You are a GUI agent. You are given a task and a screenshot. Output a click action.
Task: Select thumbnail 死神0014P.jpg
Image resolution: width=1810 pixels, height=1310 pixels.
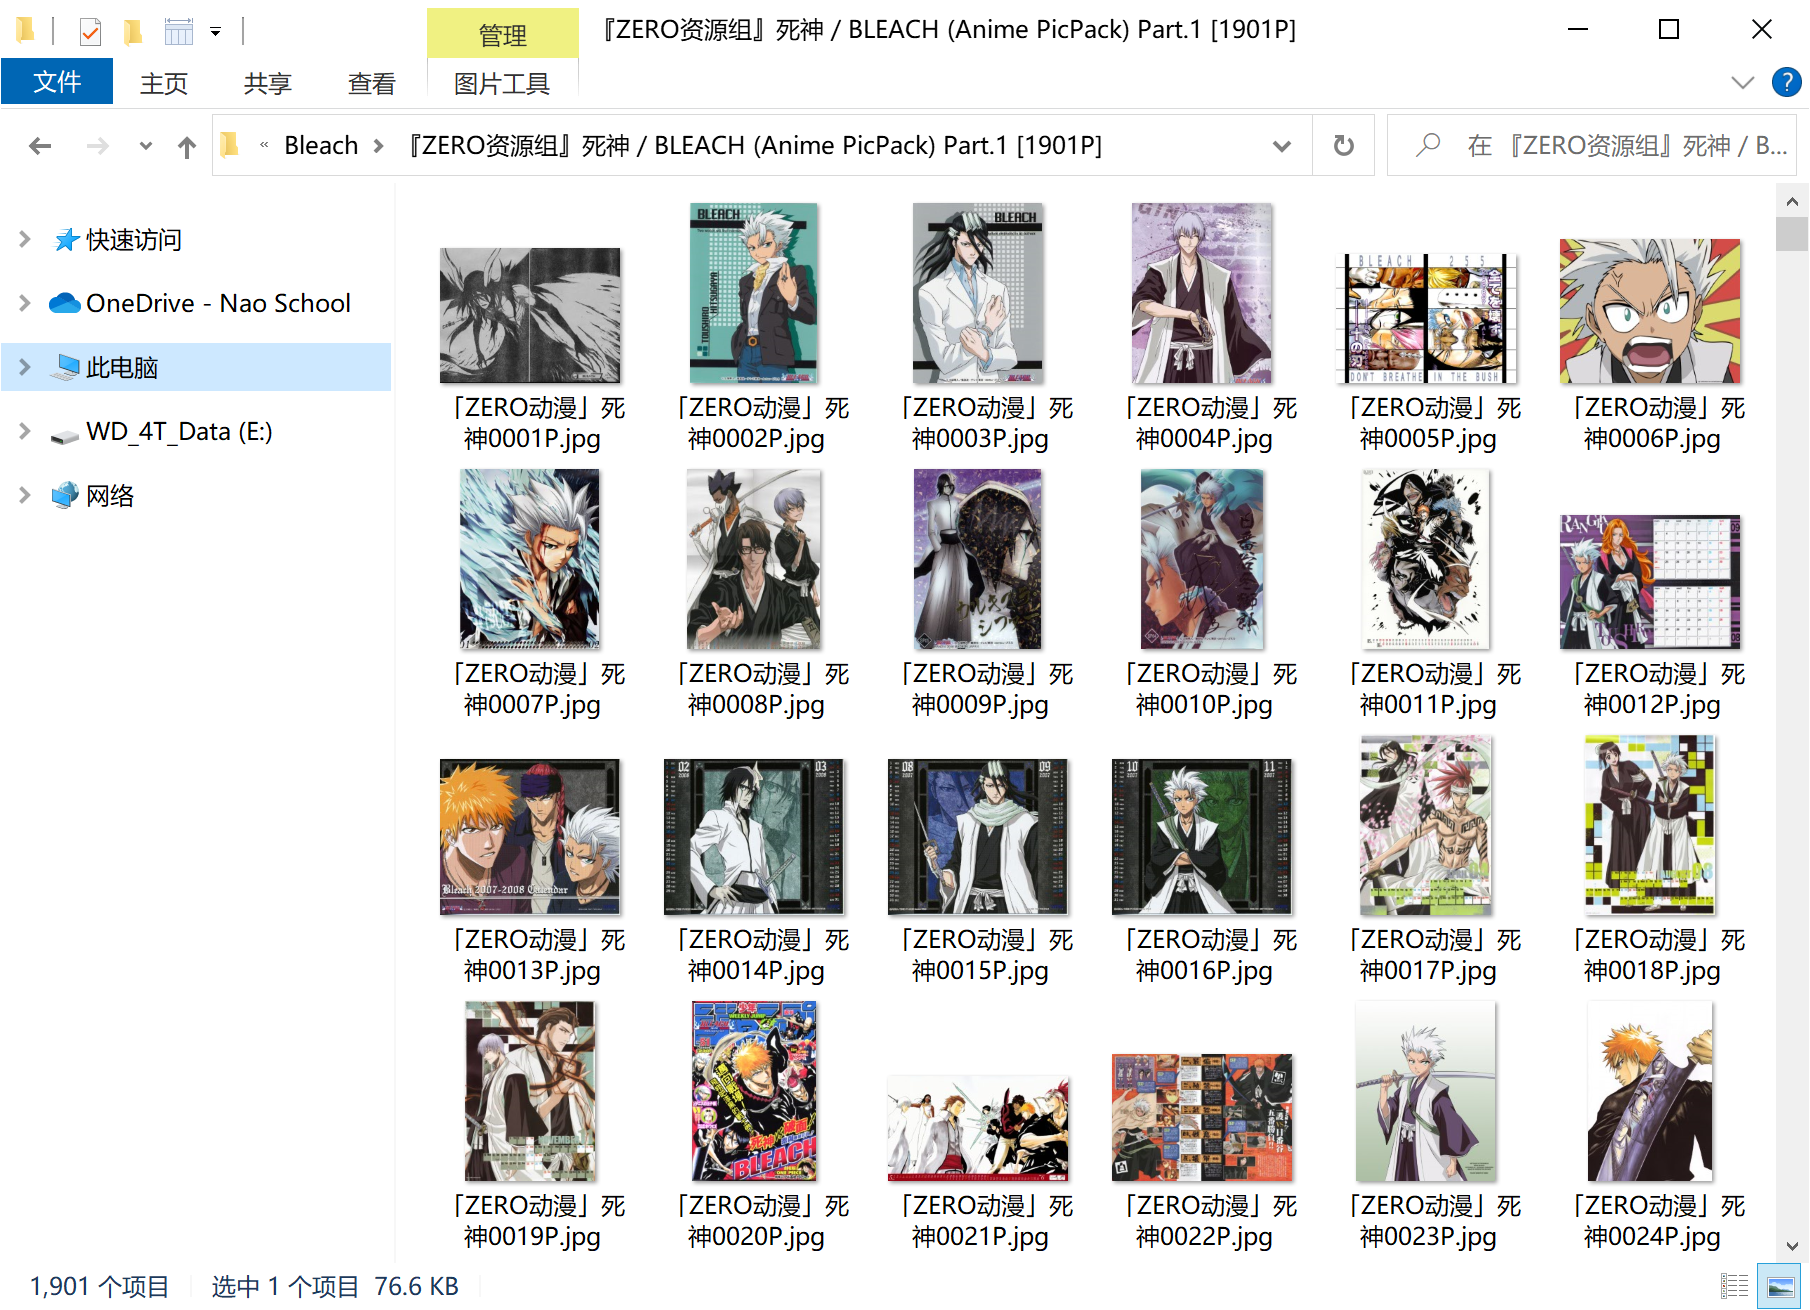(754, 837)
